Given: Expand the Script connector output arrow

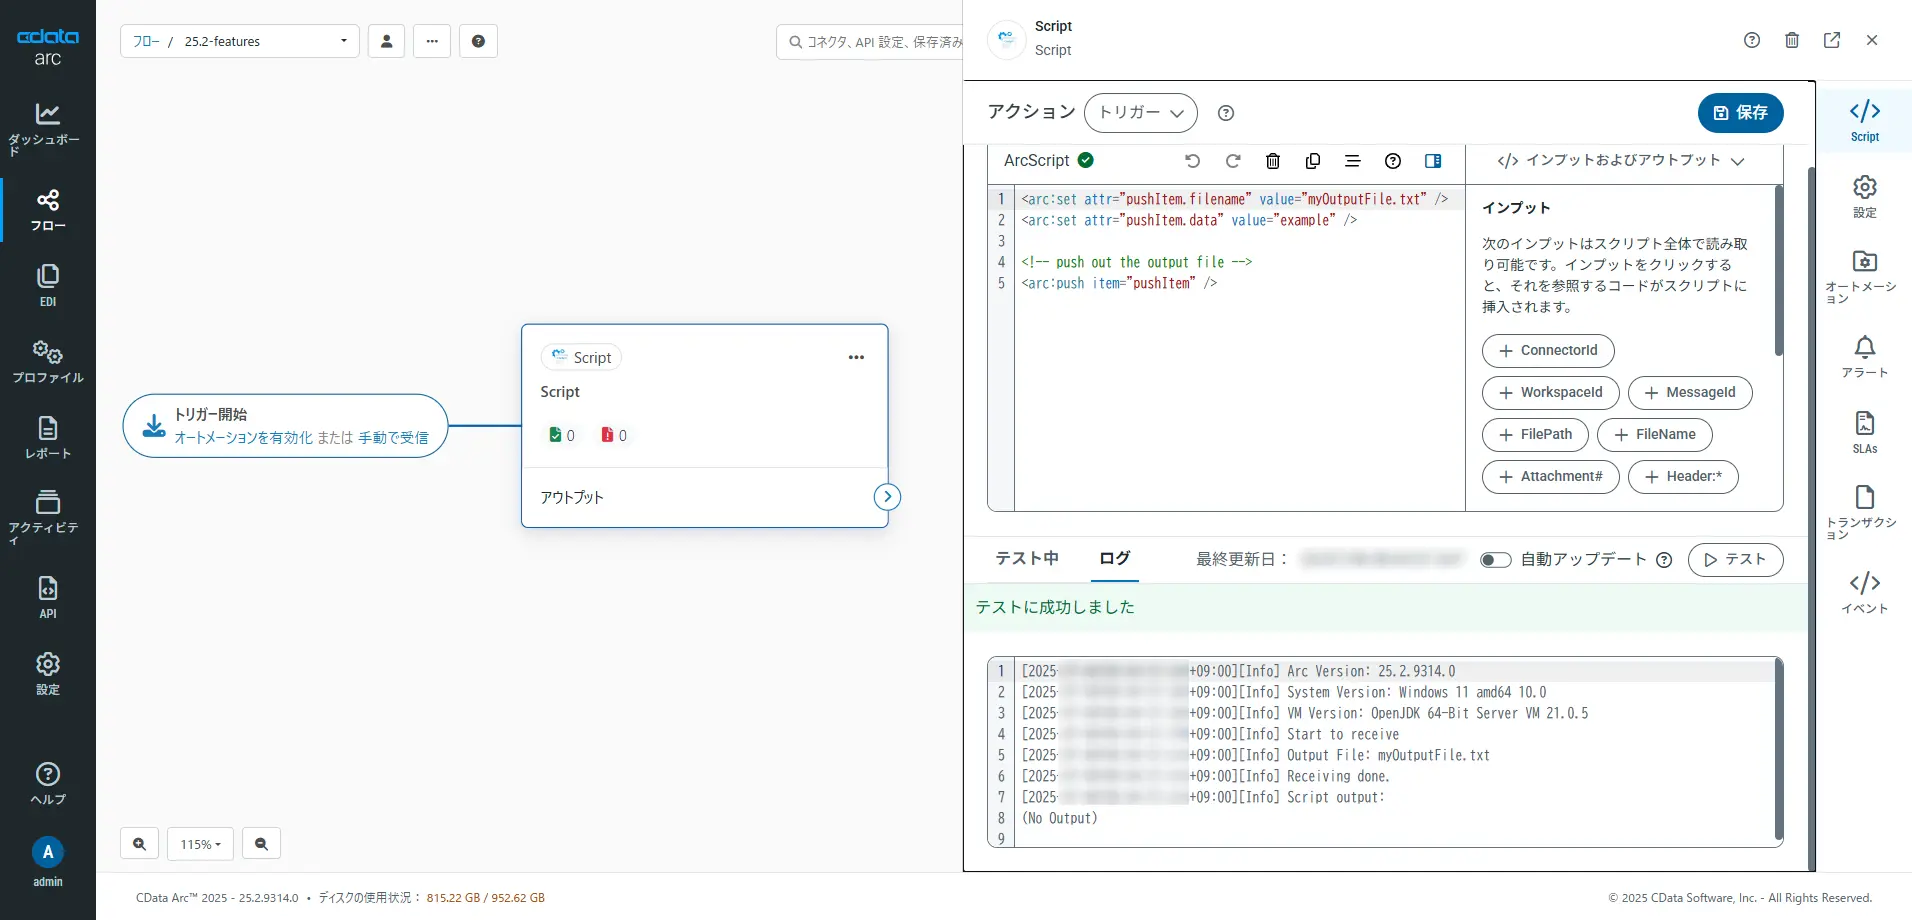Looking at the screenshot, I should (887, 497).
